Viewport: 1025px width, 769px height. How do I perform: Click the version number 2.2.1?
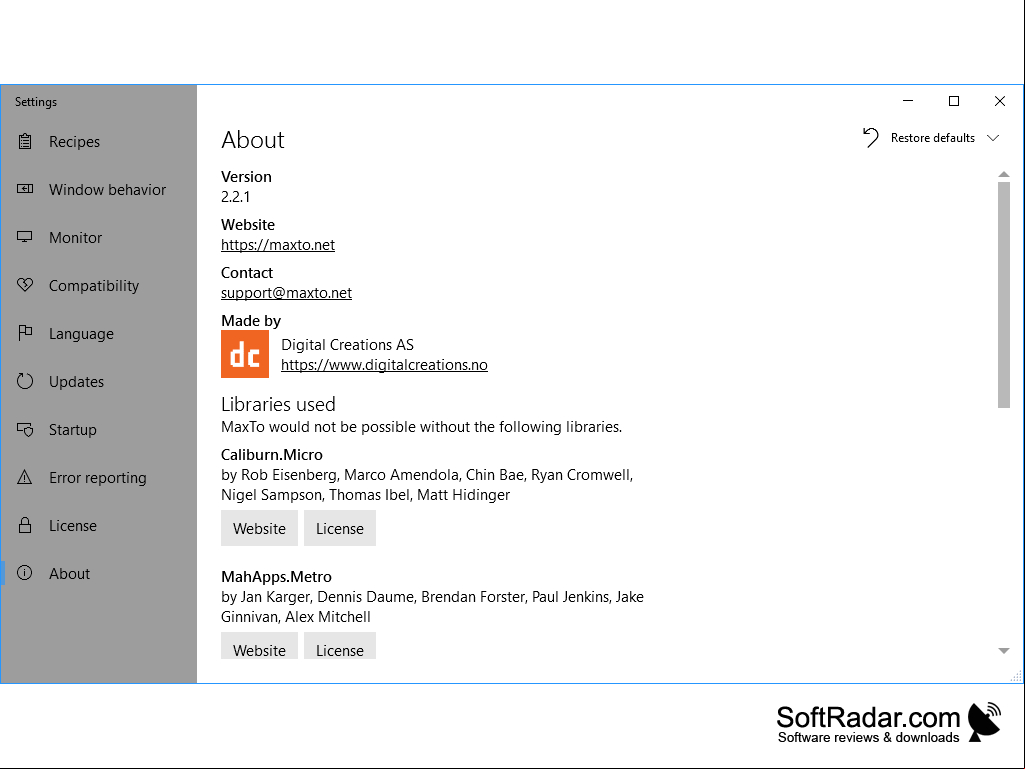[235, 197]
